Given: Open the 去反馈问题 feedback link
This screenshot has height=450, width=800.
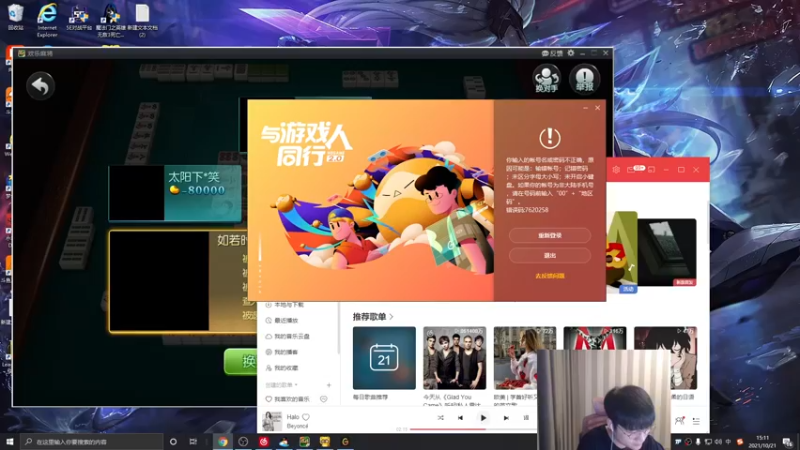Looking at the screenshot, I should tap(549, 276).
